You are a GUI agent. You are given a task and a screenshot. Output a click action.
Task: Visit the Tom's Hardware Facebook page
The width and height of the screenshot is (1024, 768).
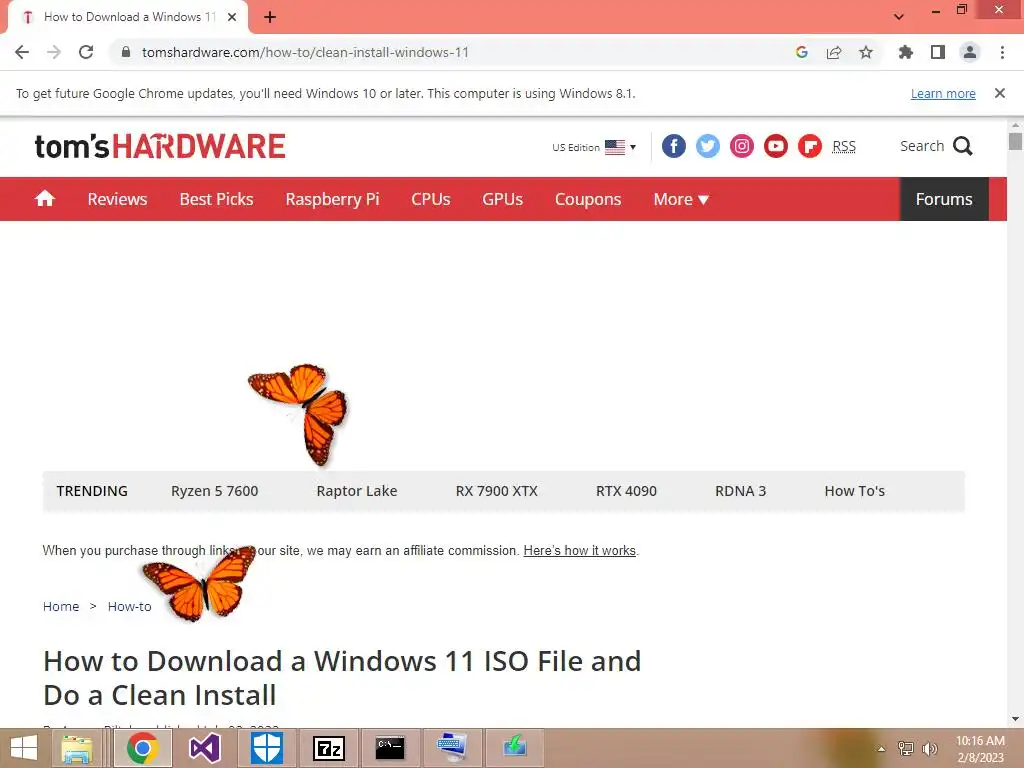(x=674, y=146)
